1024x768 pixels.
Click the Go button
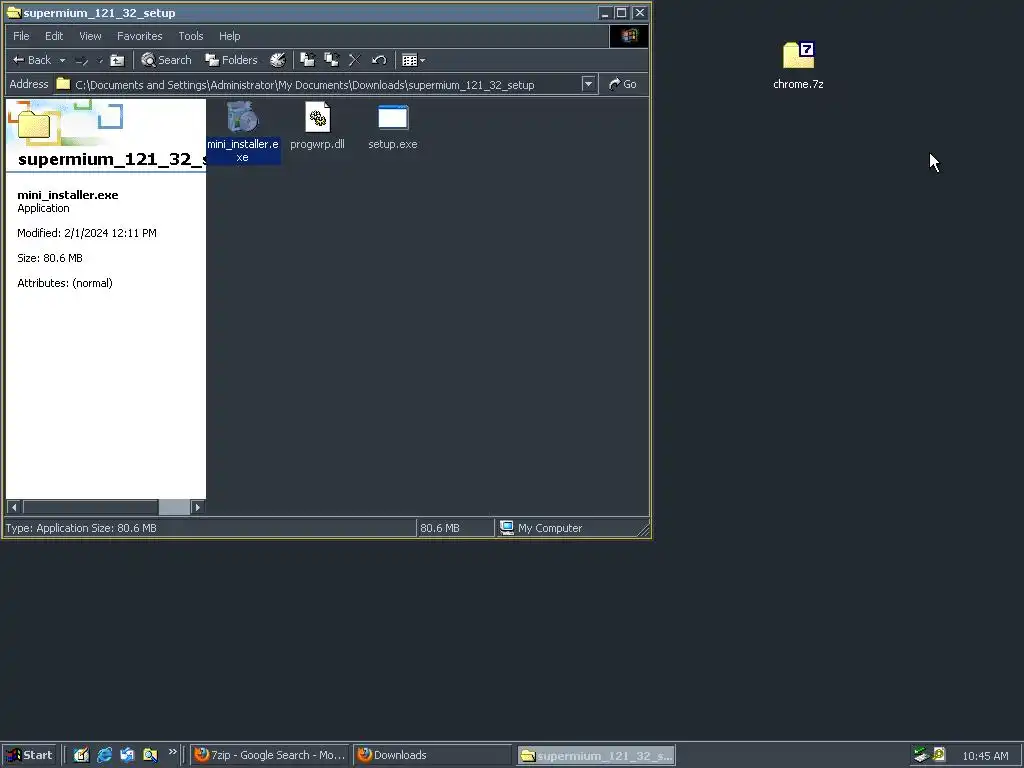[x=622, y=84]
